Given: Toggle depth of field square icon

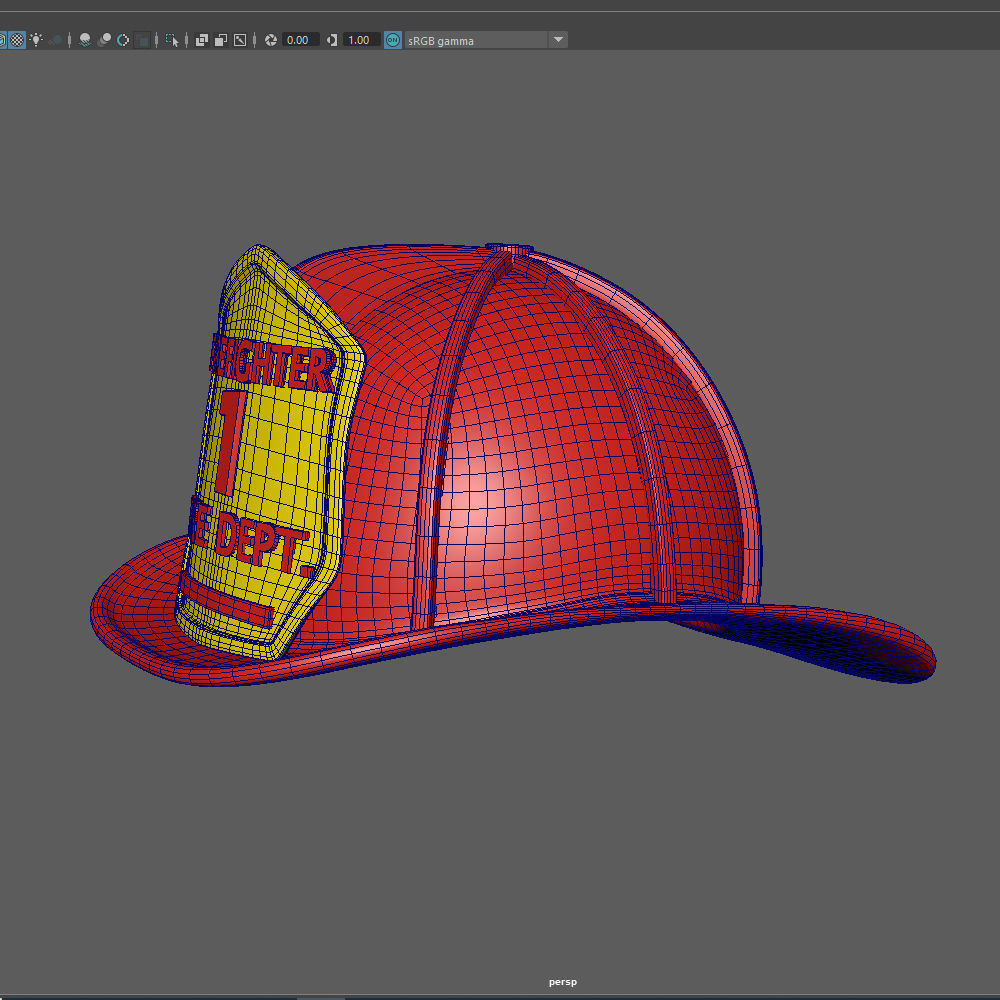Looking at the screenshot, I should click(x=143, y=40).
